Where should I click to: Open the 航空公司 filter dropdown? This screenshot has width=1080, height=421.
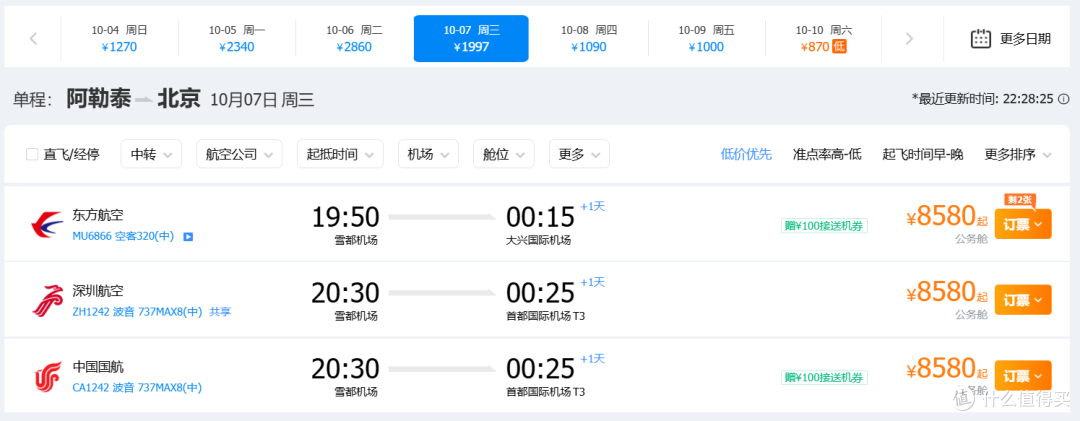tap(239, 154)
